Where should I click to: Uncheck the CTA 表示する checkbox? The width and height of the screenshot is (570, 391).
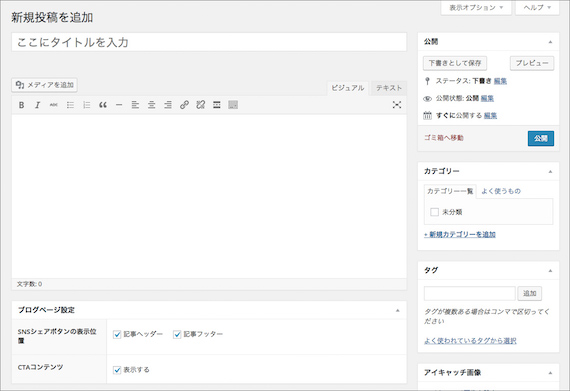point(117,370)
